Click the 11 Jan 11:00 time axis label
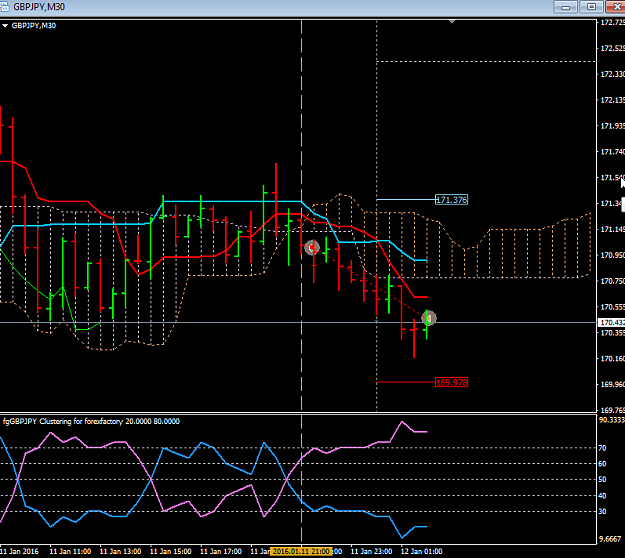625x558 pixels. tap(71, 552)
